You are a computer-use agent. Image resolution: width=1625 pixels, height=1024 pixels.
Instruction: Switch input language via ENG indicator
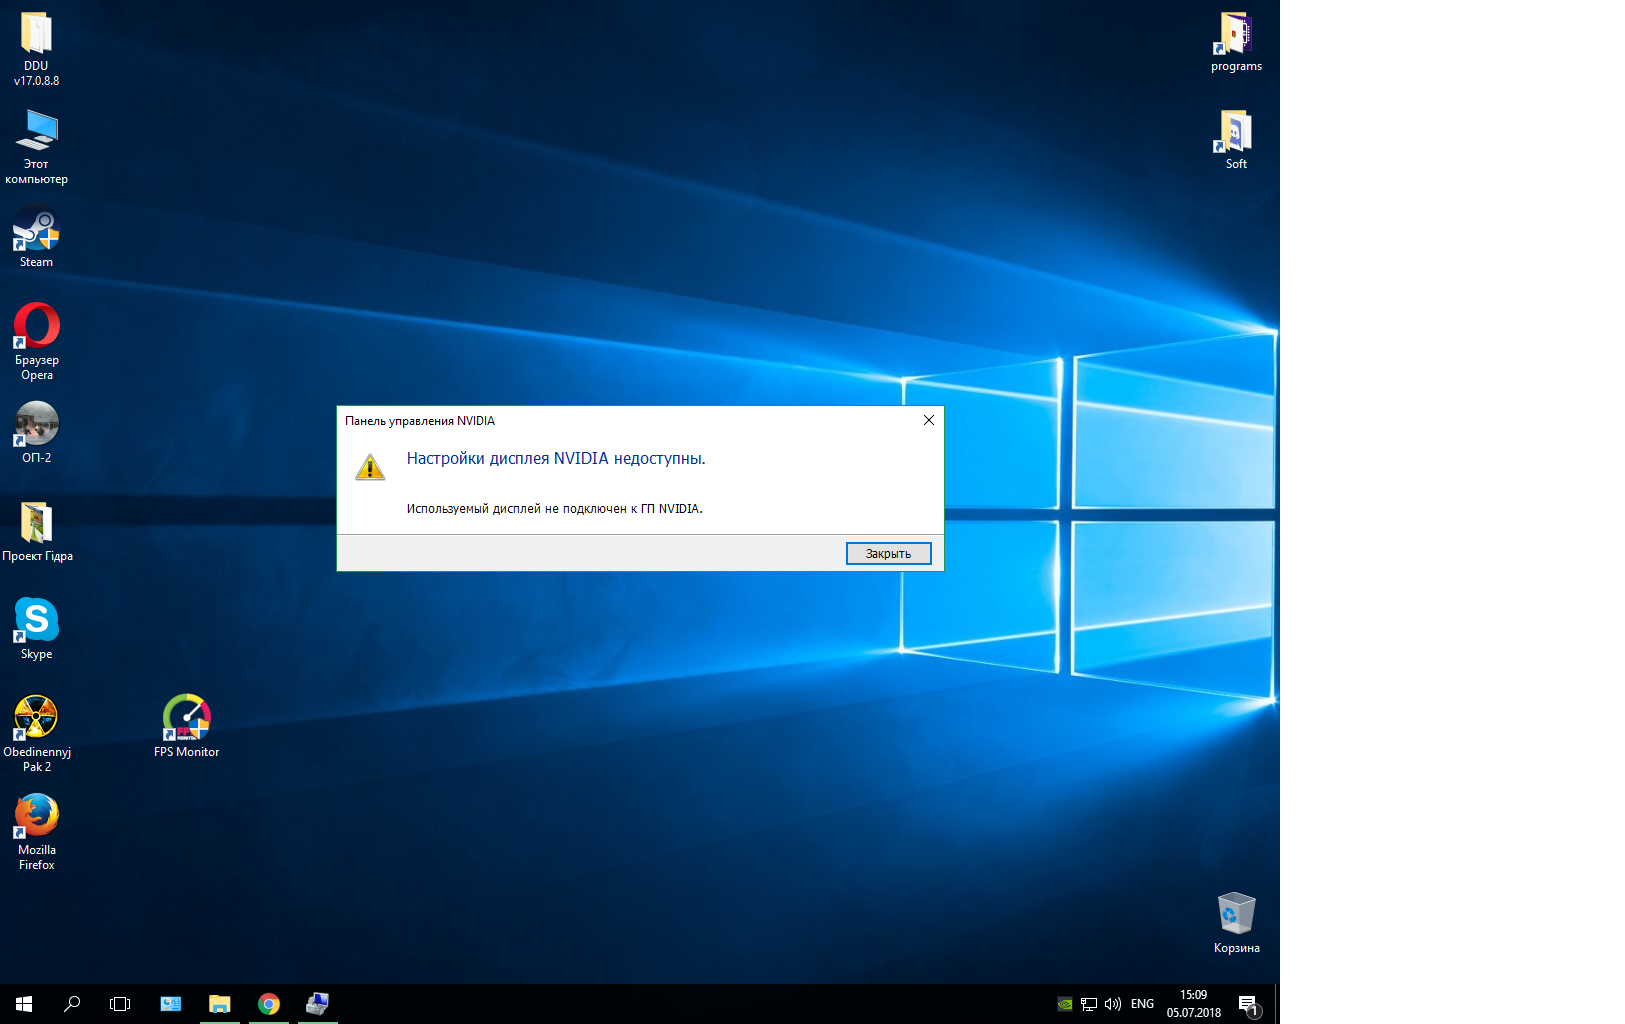click(1142, 1003)
